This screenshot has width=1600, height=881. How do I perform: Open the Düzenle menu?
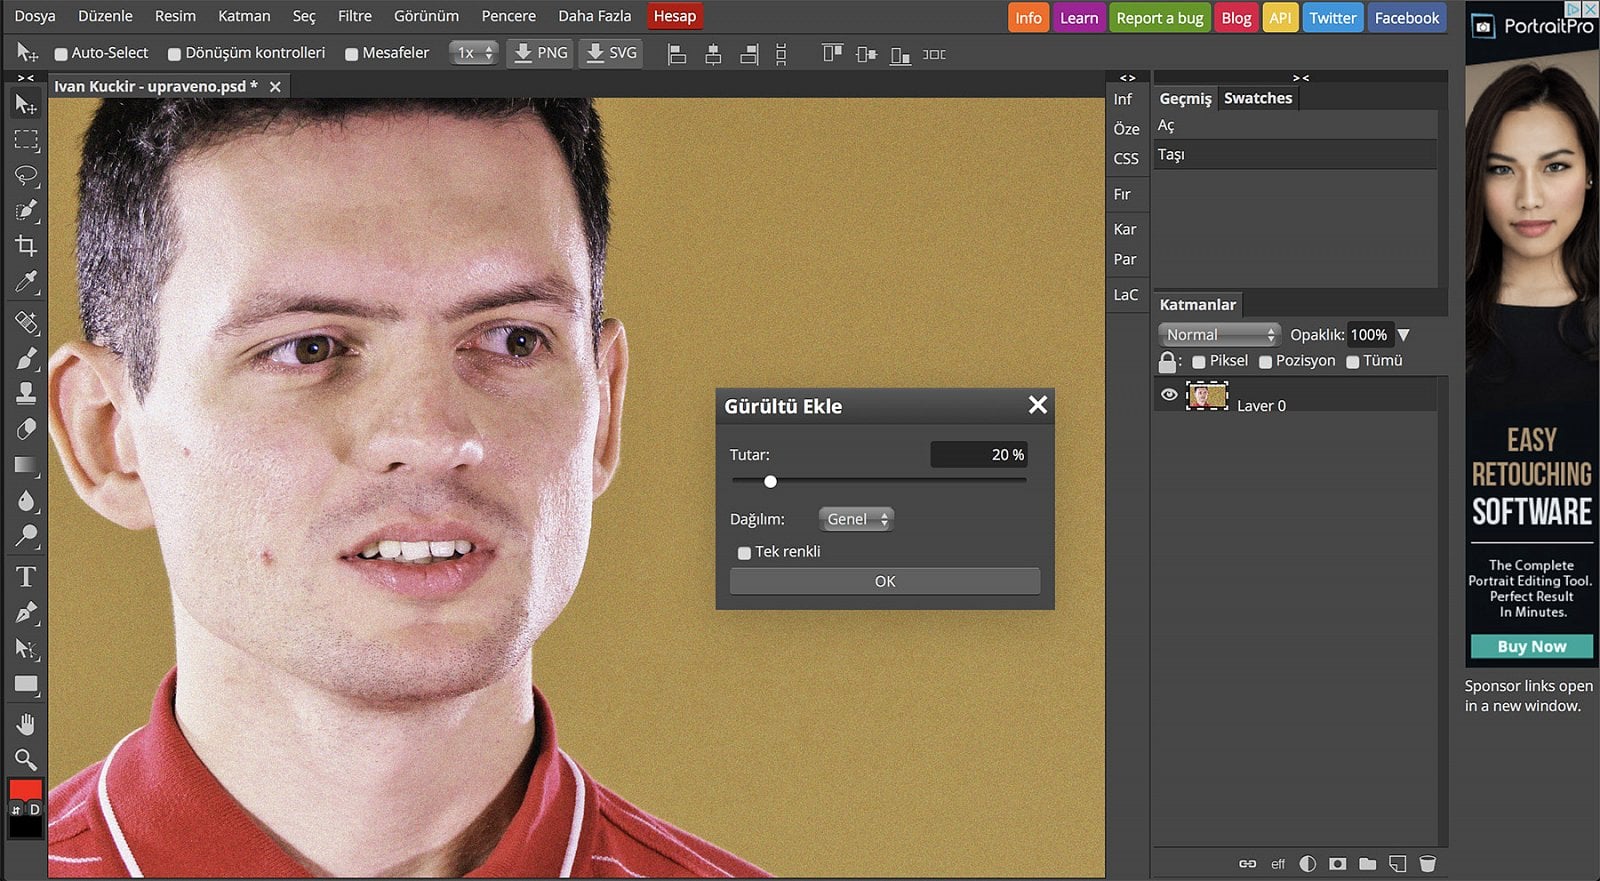[x=105, y=16]
